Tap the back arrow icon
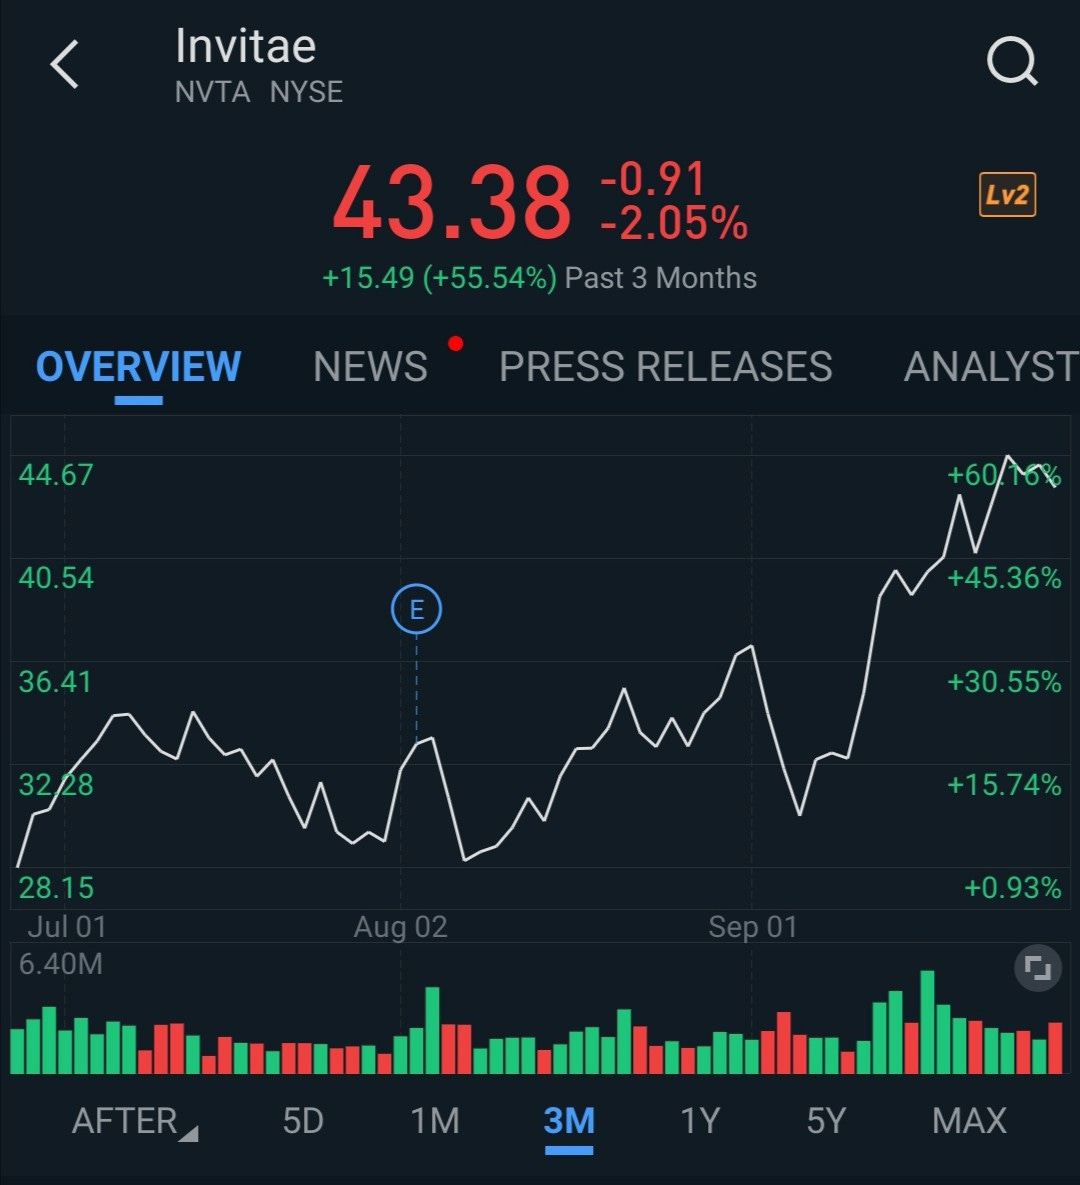 click(x=64, y=64)
